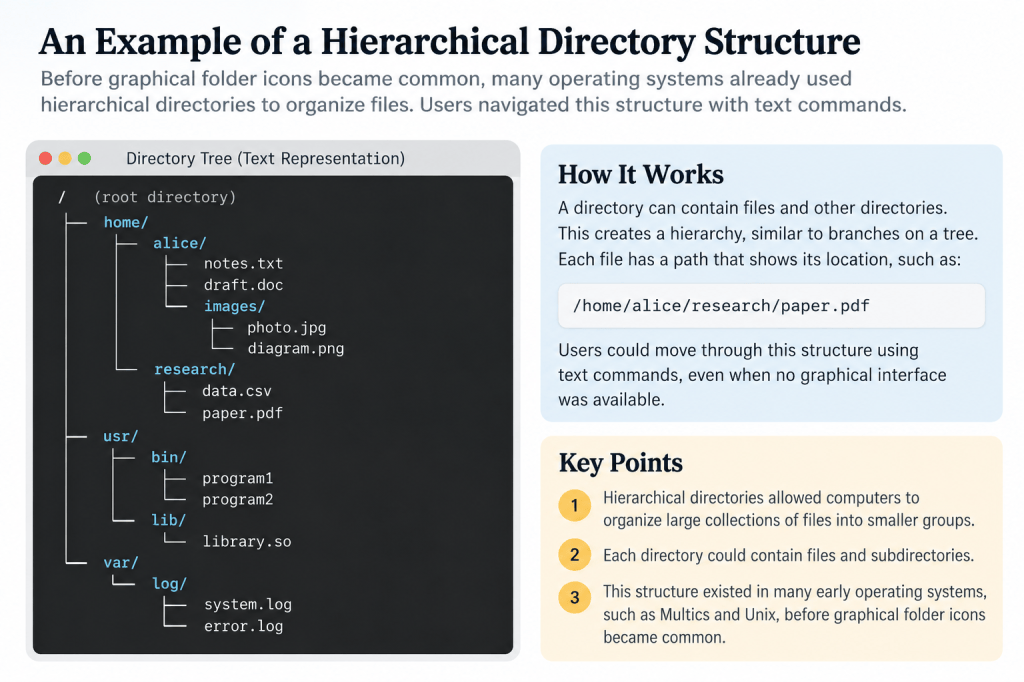This screenshot has height=682, width=1024.
Task: Click the key point about organizing large collections
Action: [788, 509]
